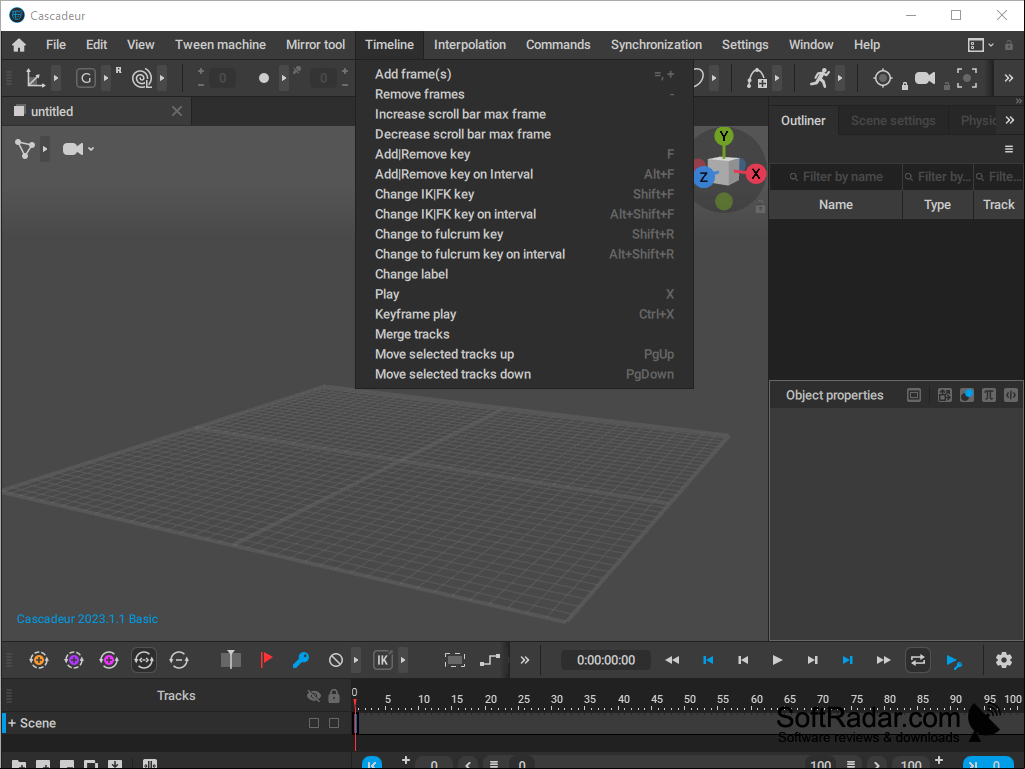The image size is (1025, 769).
Task: Open the Interpolation menu
Action: pos(470,44)
